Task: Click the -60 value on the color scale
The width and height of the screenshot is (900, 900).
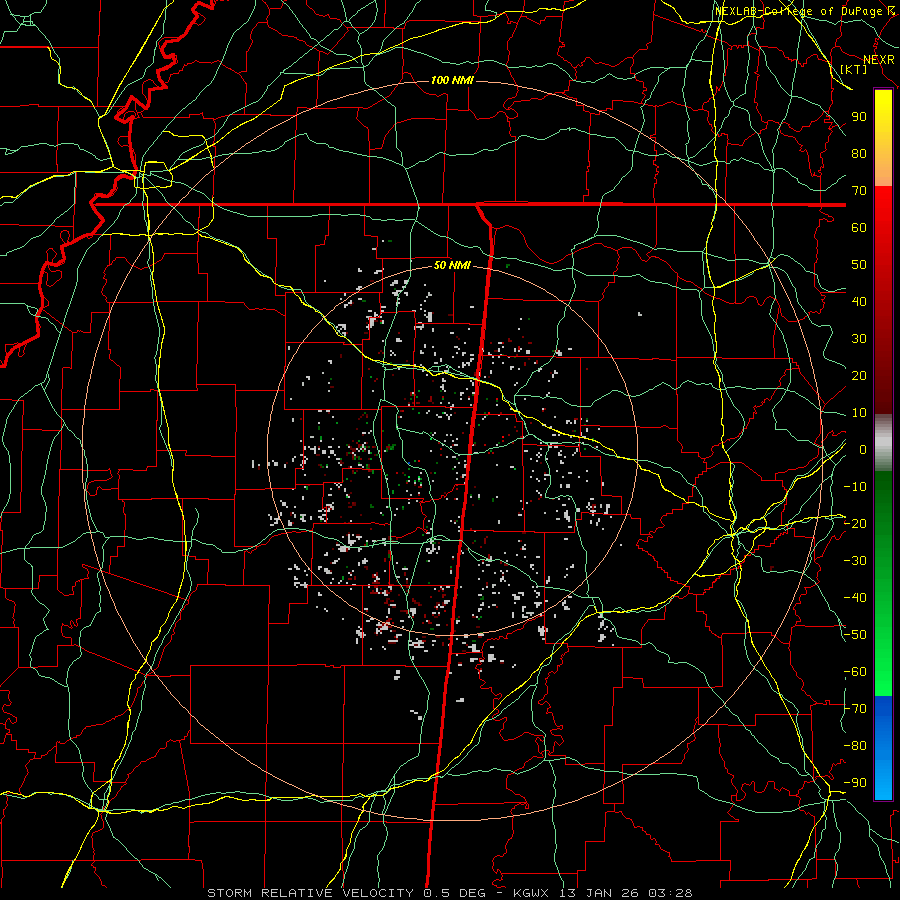Action: pyautogui.click(x=855, y=672)
